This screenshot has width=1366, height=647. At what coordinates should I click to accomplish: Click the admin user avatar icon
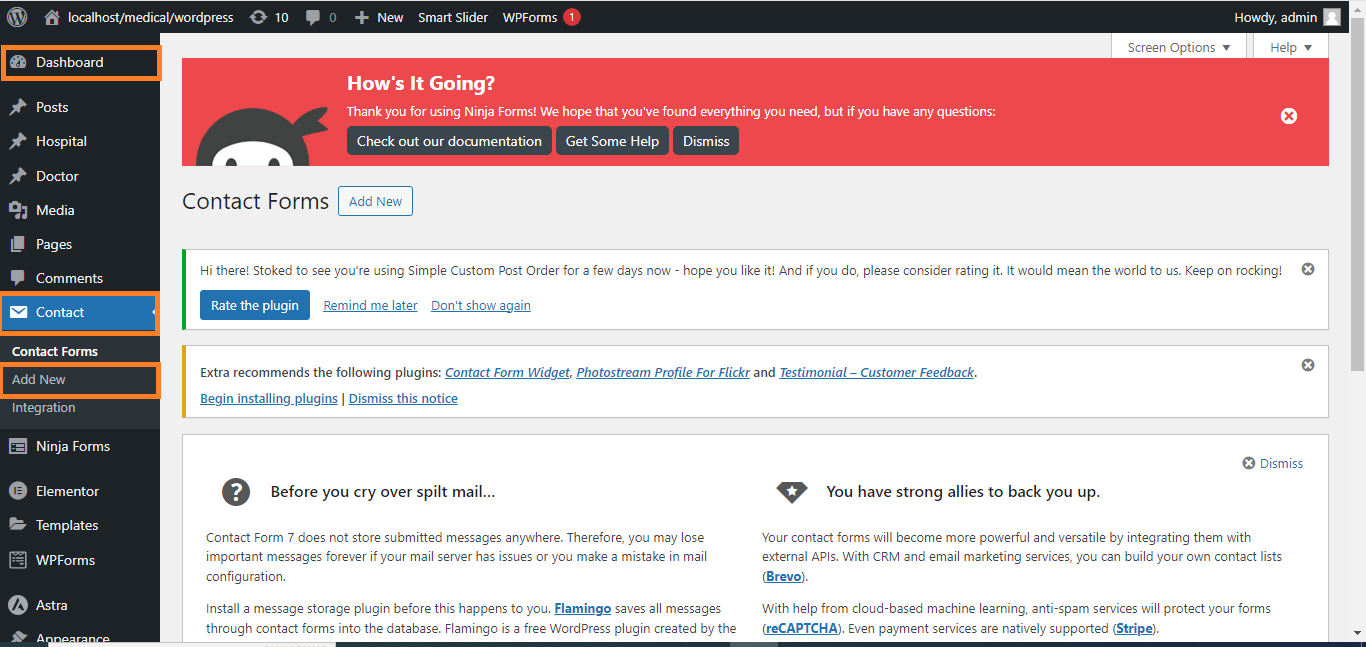(x=1331, y=17)
